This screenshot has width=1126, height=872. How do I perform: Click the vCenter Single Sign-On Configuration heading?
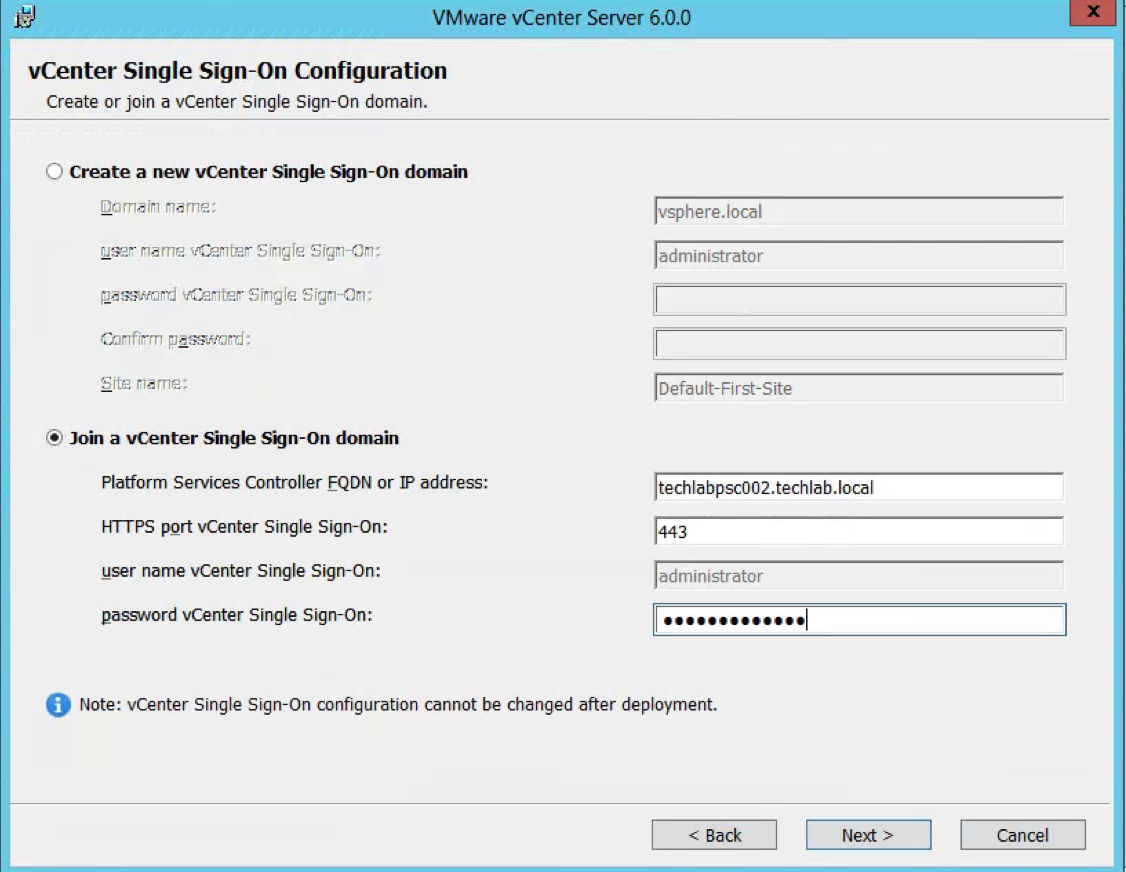coord(238,70)
